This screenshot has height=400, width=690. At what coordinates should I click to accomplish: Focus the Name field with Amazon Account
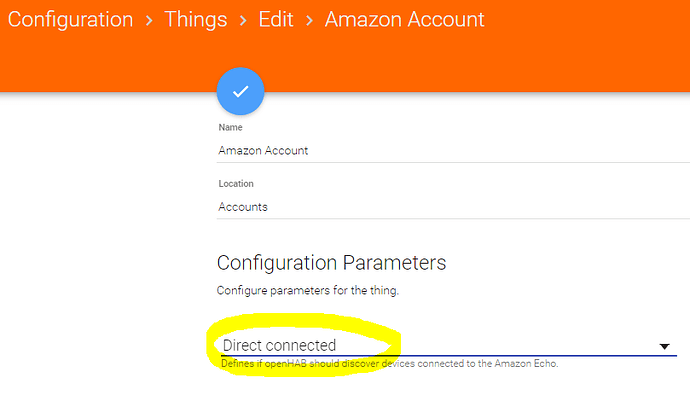pyautogui.click(x=450, y=150)
